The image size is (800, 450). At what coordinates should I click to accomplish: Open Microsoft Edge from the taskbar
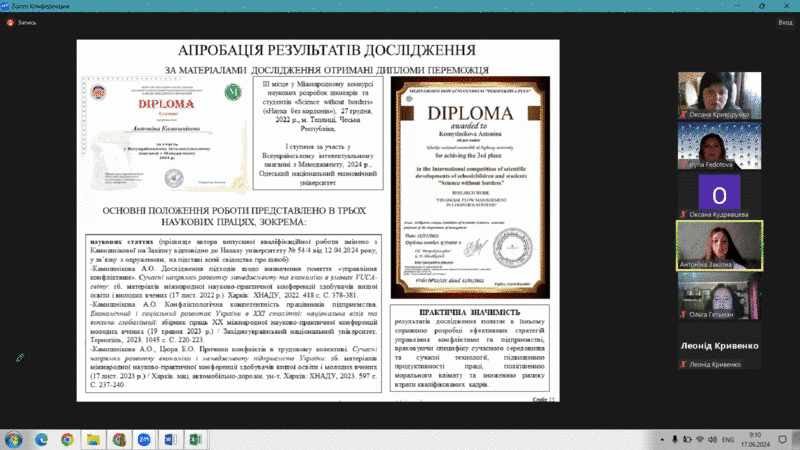[x=41, y=439]
